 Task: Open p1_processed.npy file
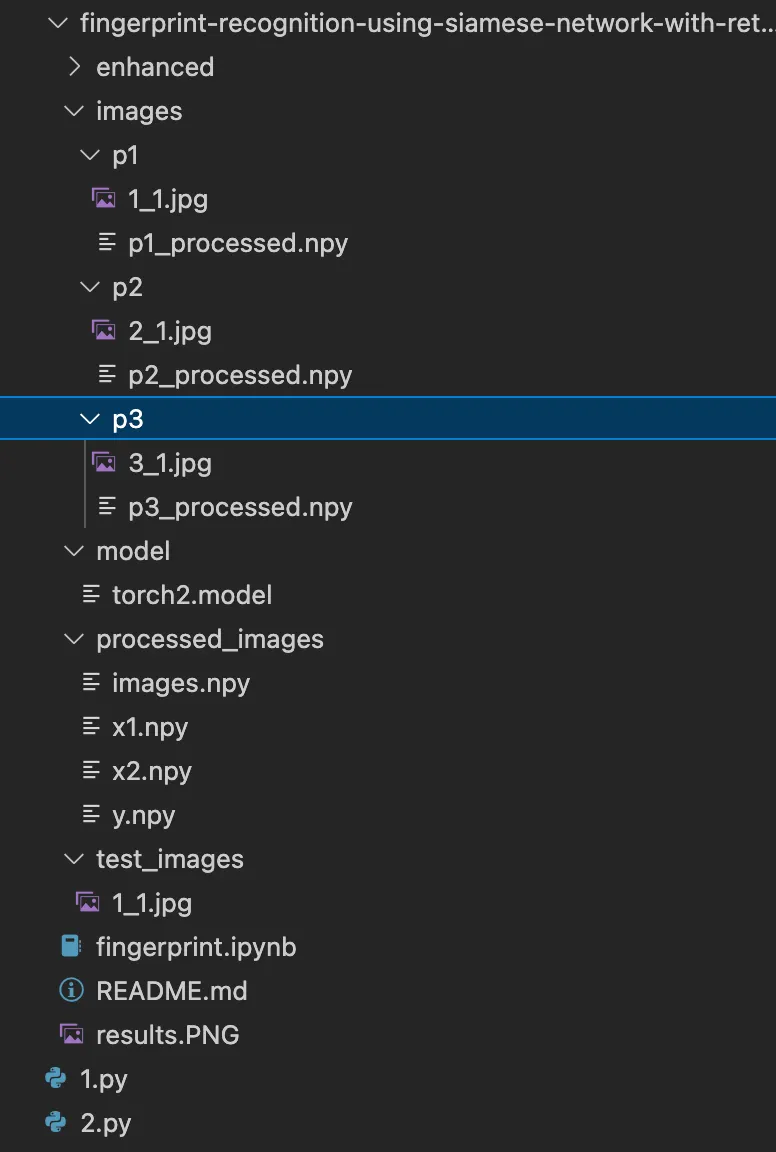click(237, 242)
